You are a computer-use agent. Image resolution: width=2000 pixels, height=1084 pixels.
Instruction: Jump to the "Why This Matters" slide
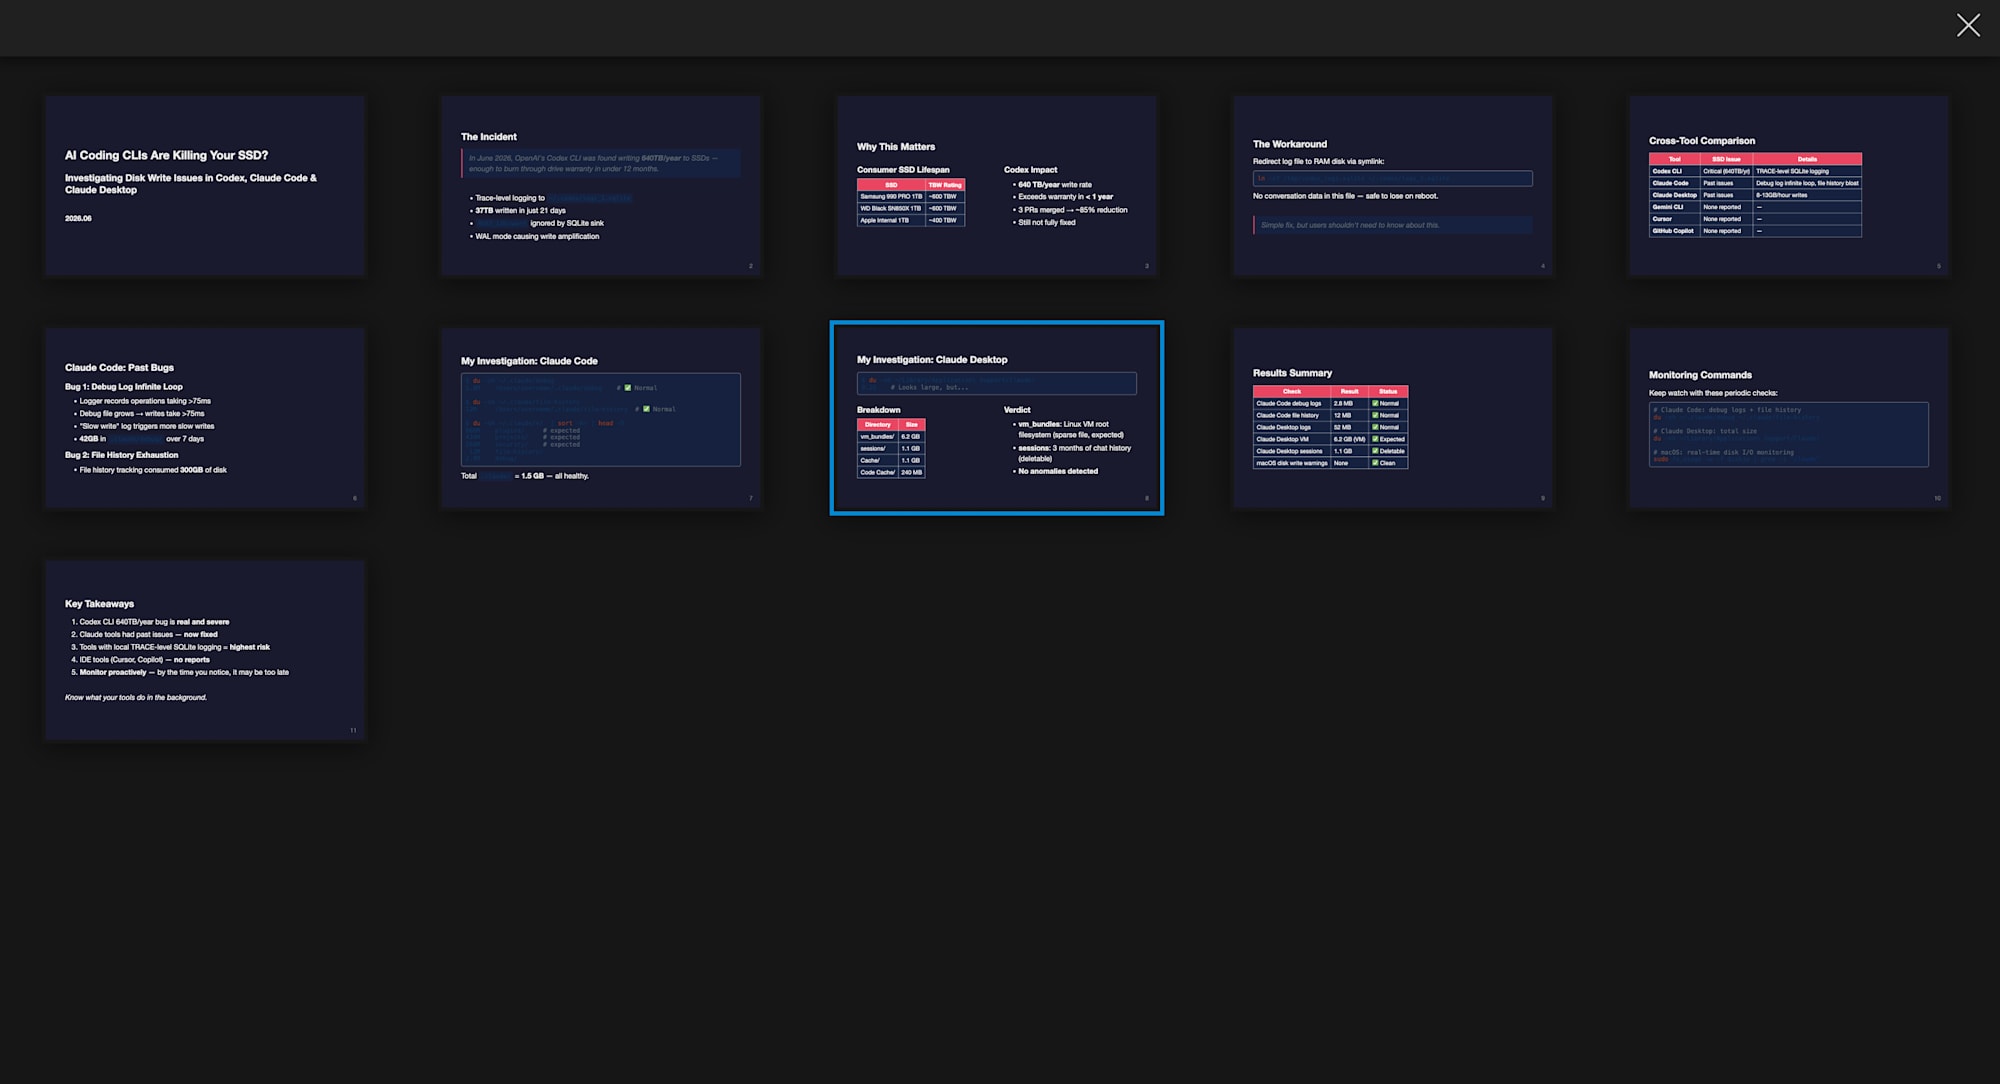(x=997, y=186)
